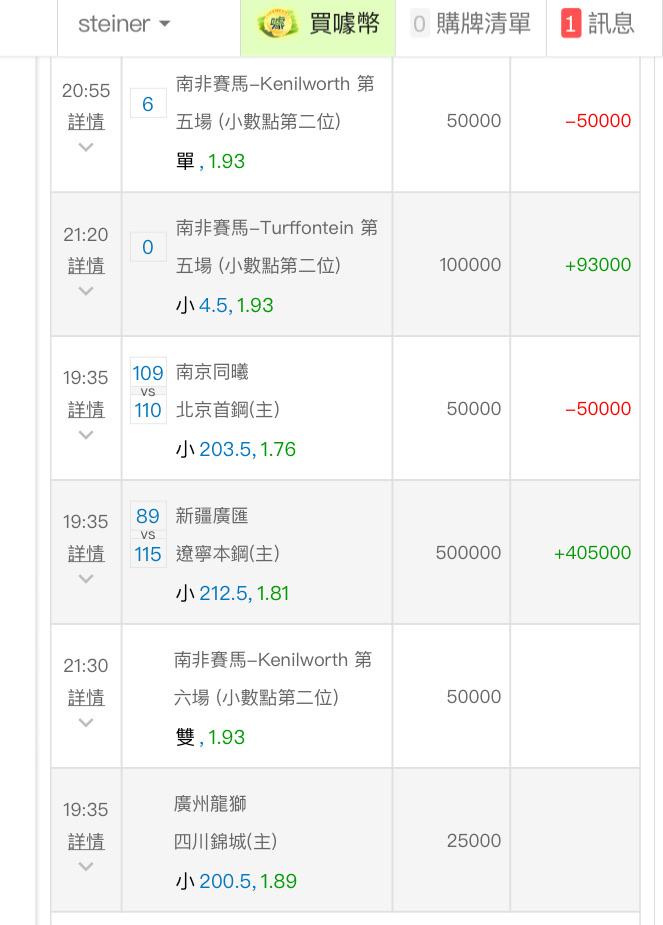Image resolution: width=663 pixels, height=925 pixels.
Task: Click score box 0 for Turffontein race
Action: 148,247
